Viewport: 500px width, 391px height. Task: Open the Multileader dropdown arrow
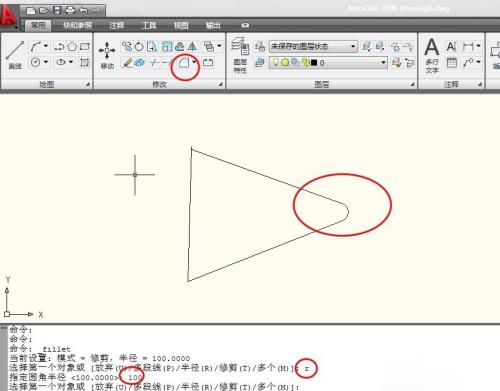coord(478,62)
